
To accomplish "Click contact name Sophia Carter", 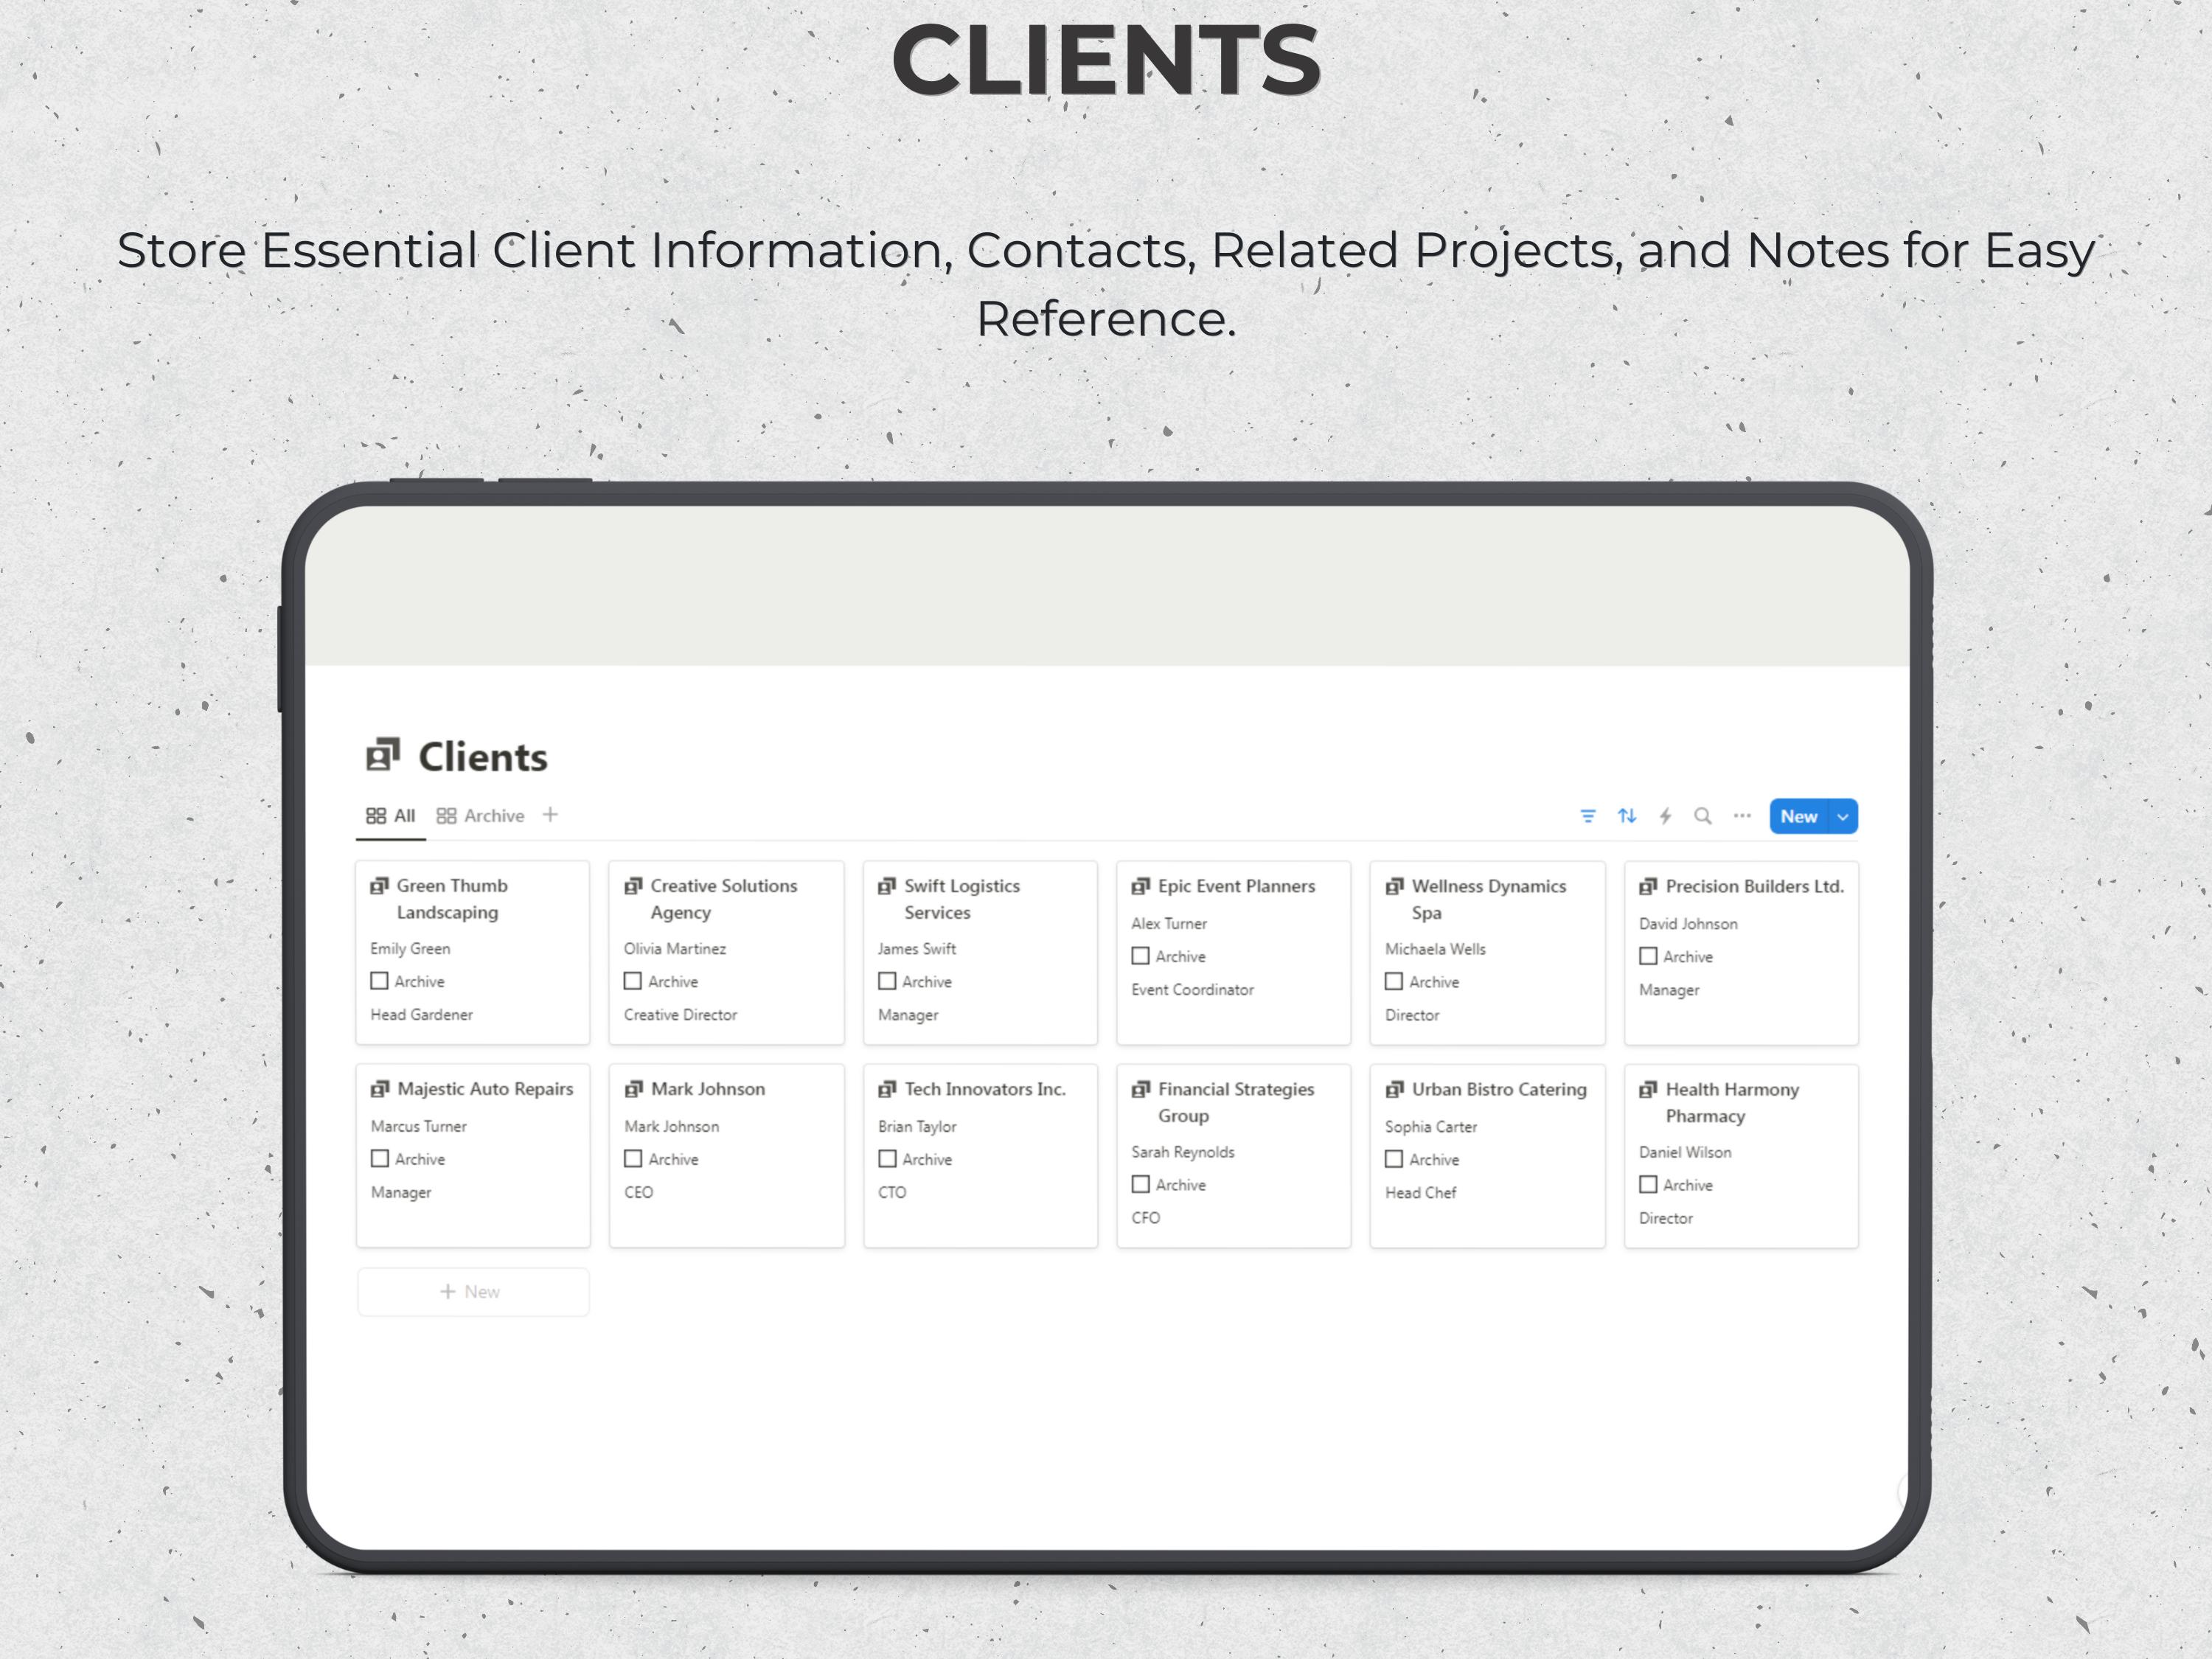I will point(1431,1126).
